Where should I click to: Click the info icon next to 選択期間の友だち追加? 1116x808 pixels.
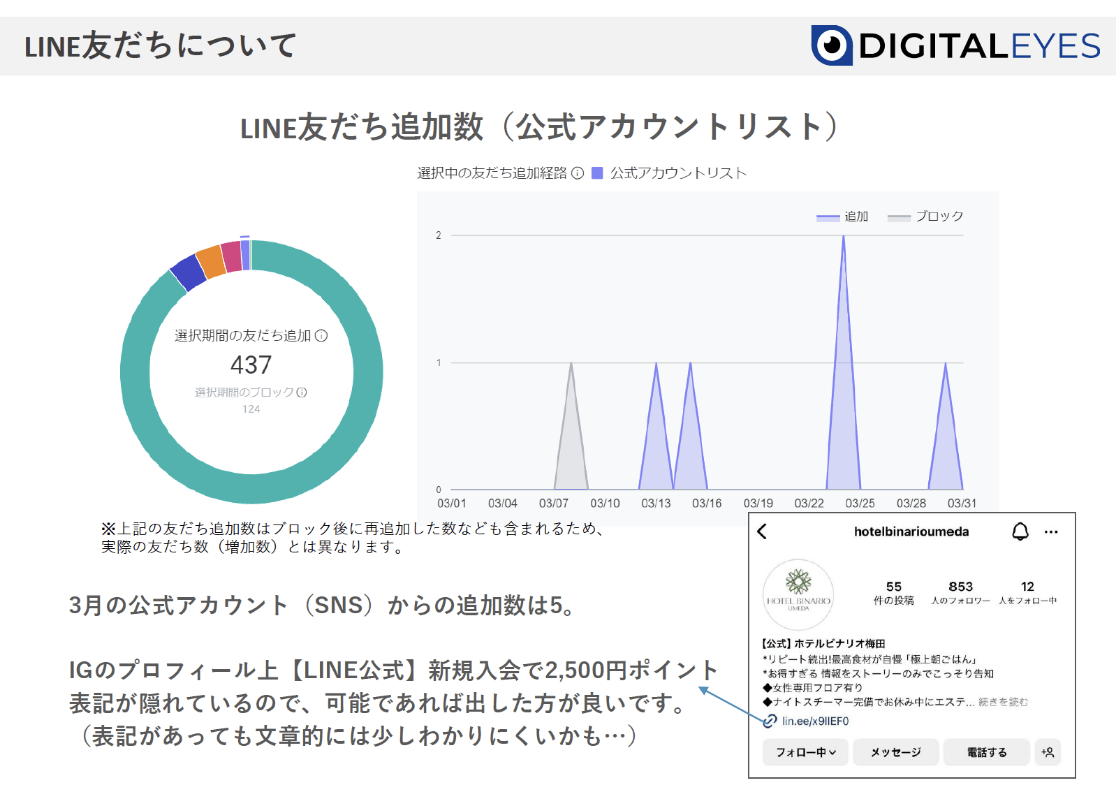pos(320,336)
